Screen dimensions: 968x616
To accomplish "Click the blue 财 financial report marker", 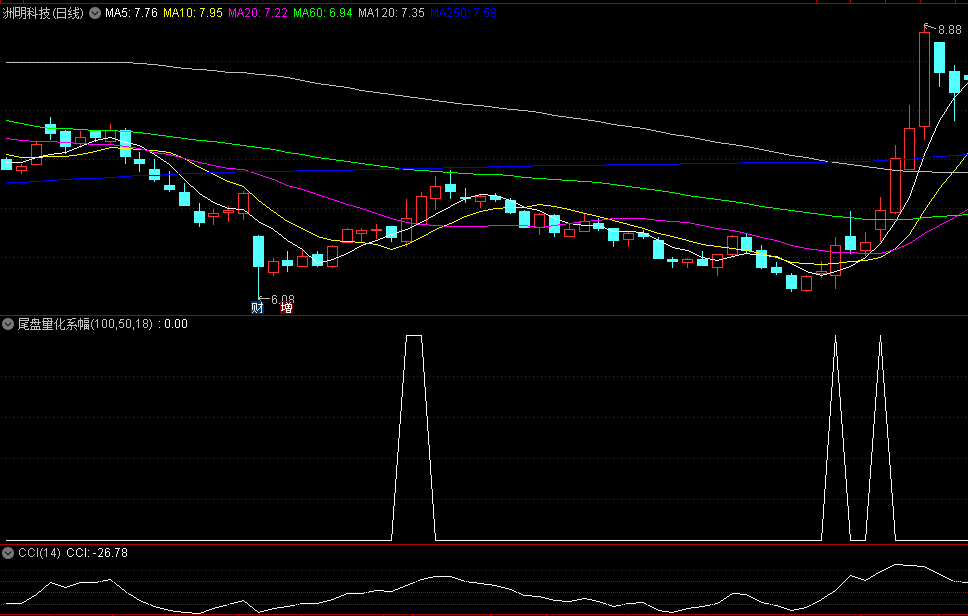I will coord(257,307).
